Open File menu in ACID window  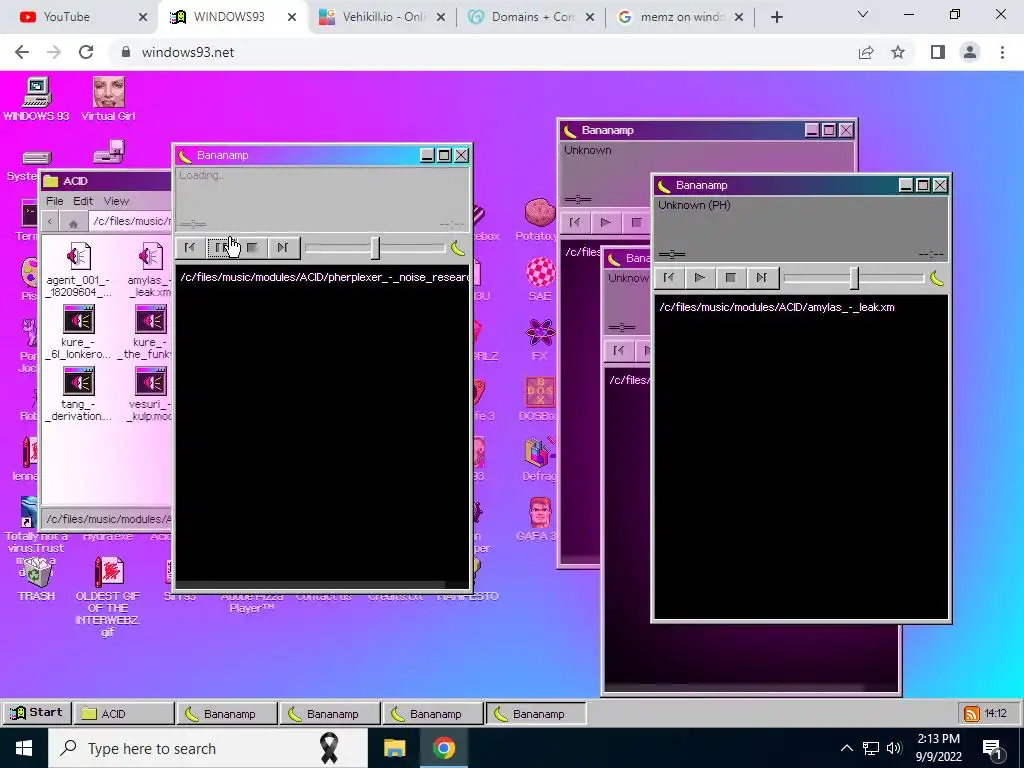pyautogui.click(x=54, y=201)
